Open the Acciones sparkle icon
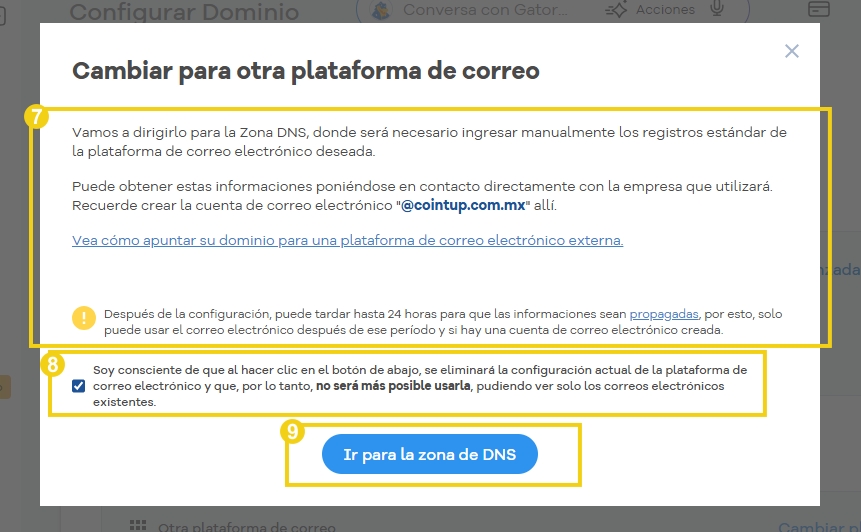The image size is (861, 532). click(616, 10)
